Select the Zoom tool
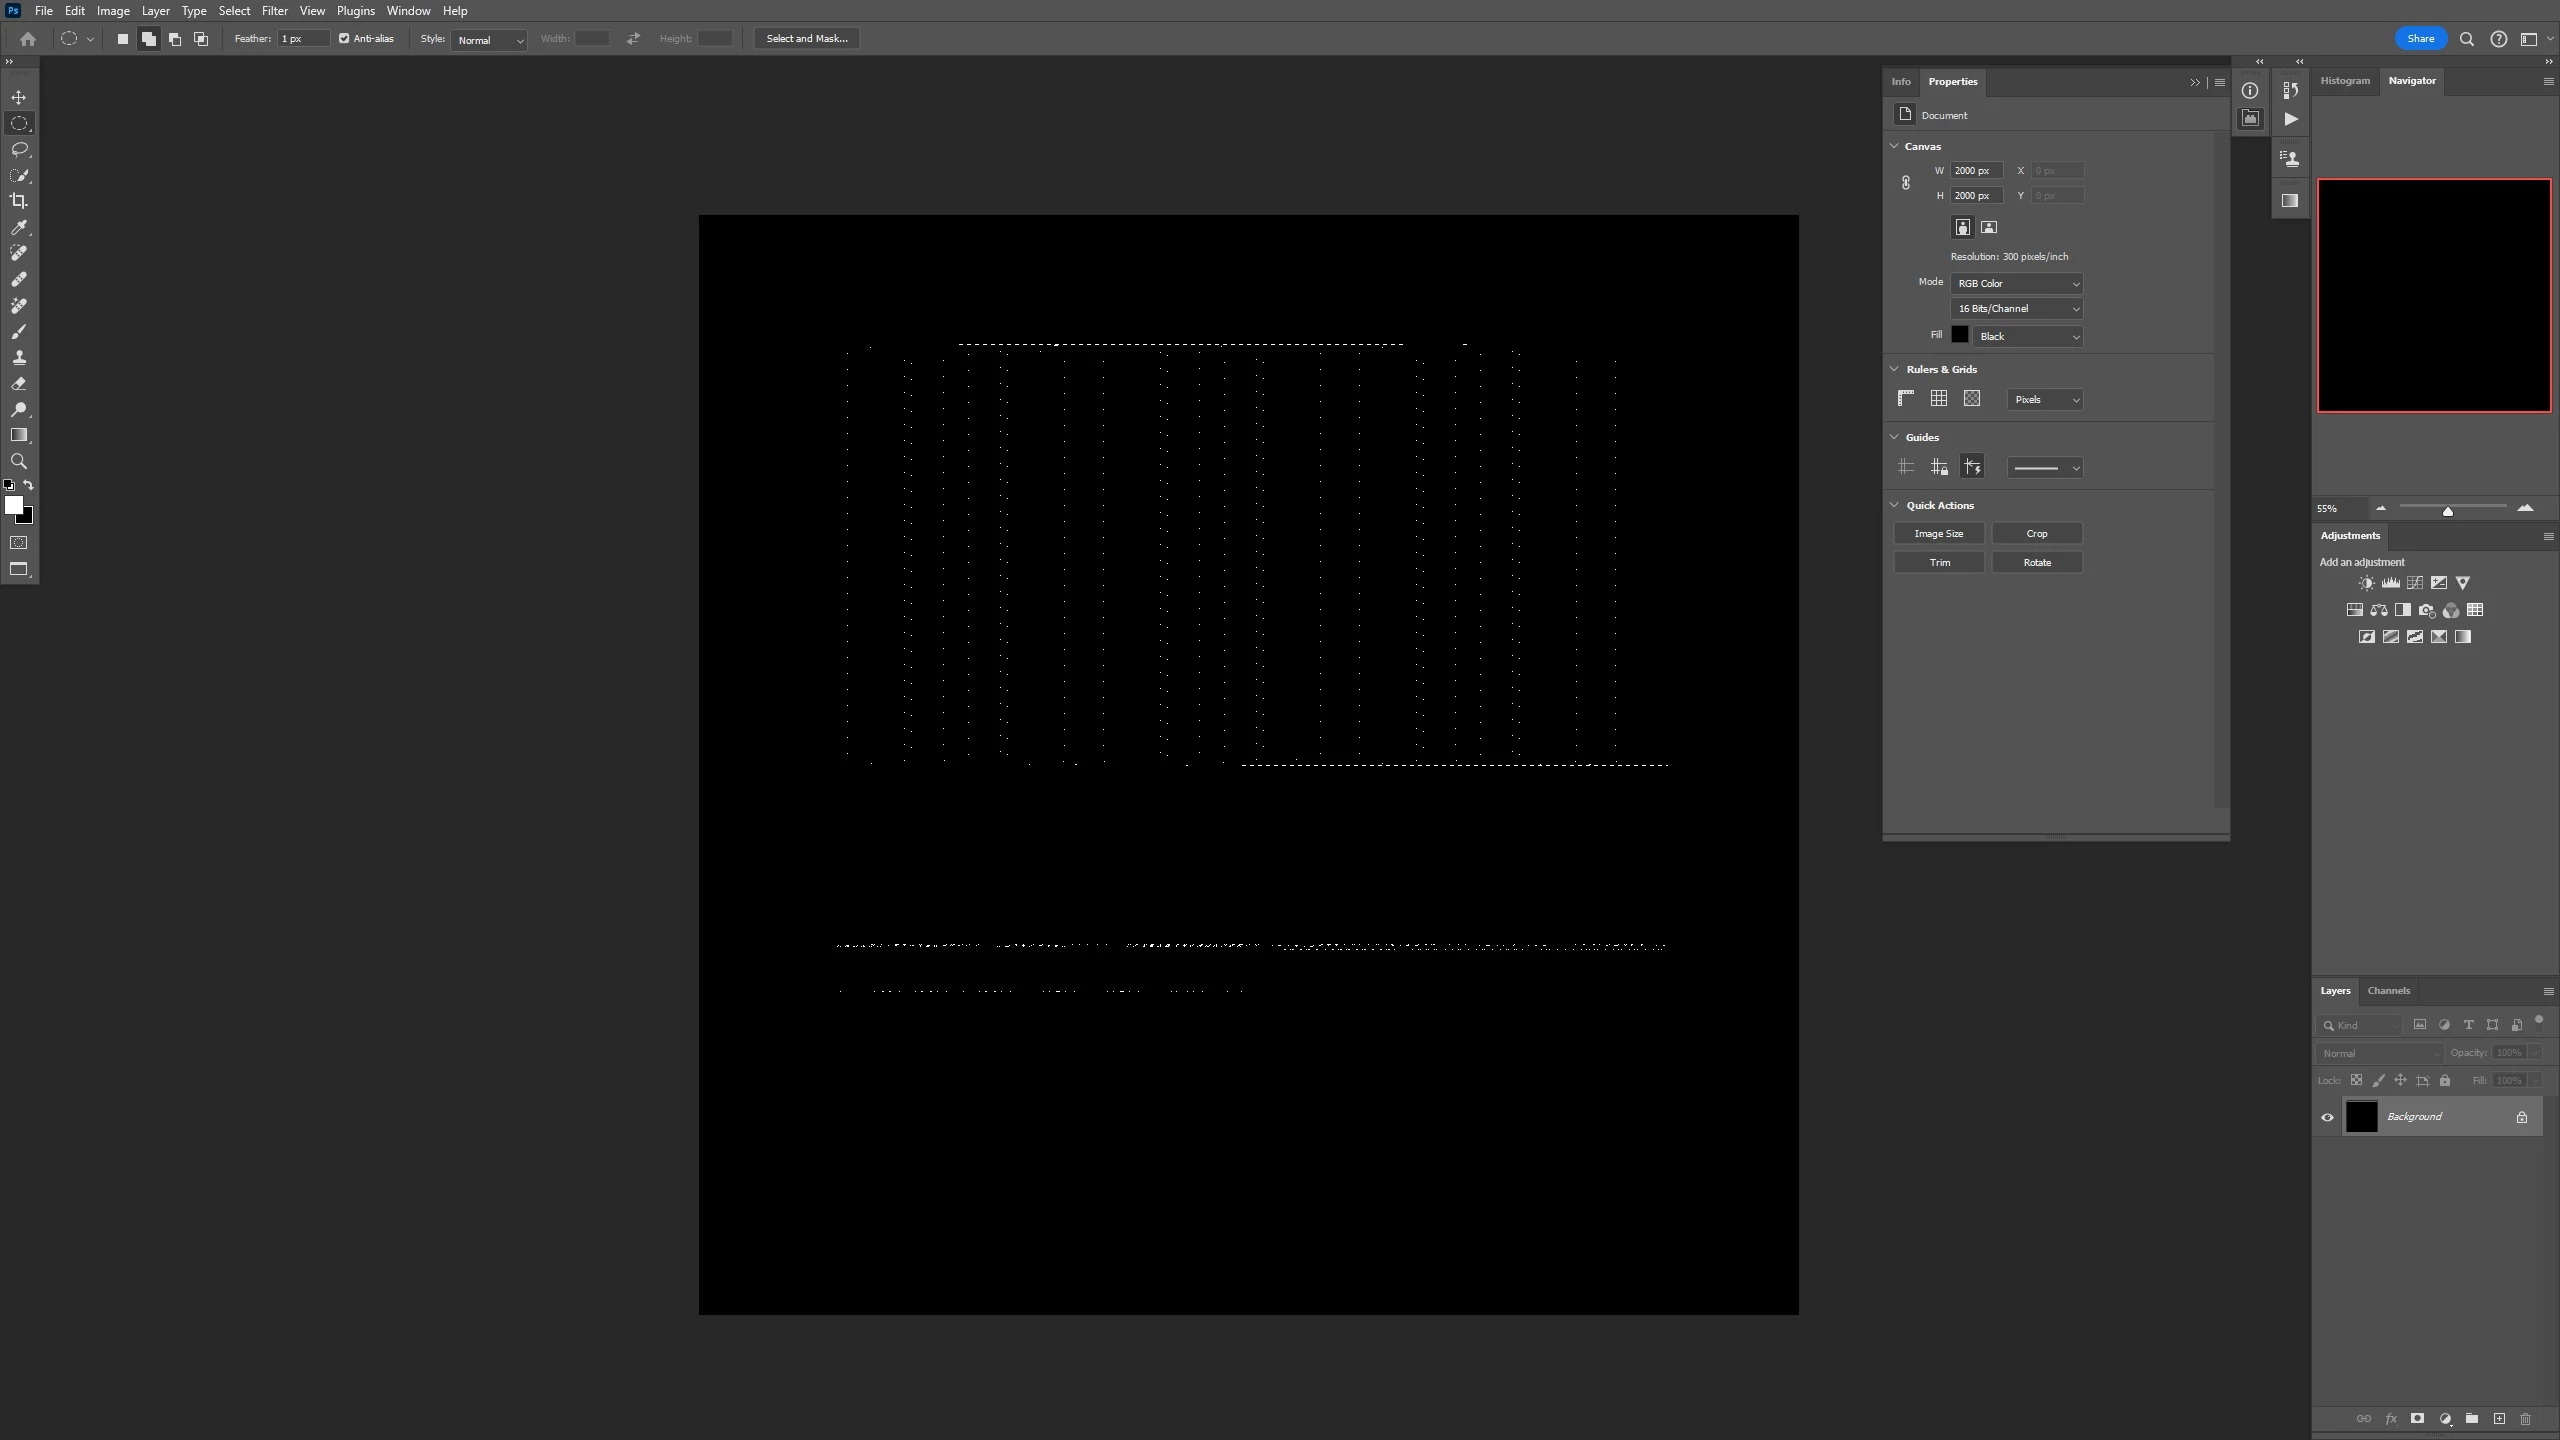The height and width of the screenshot is (1440, 2560). click(x=19, y=461)
